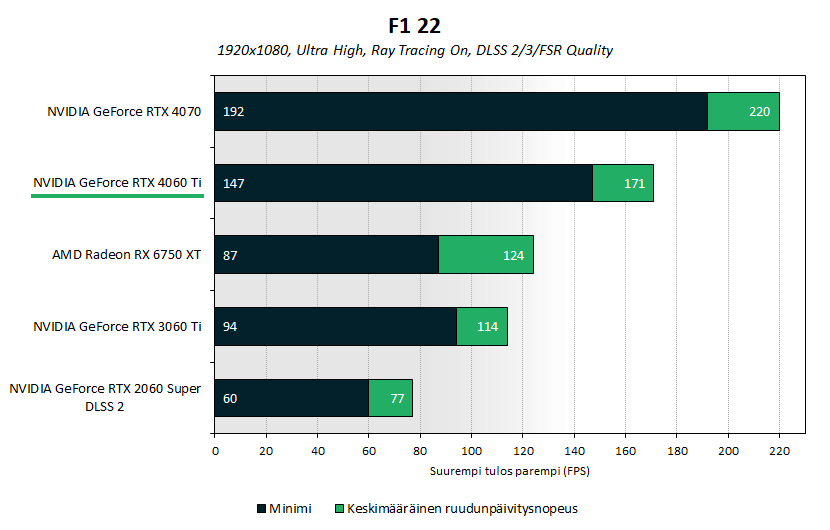
Task: Select the NVIDIA GeForce RTX 4060 Ti label
Action: (117, 183)
